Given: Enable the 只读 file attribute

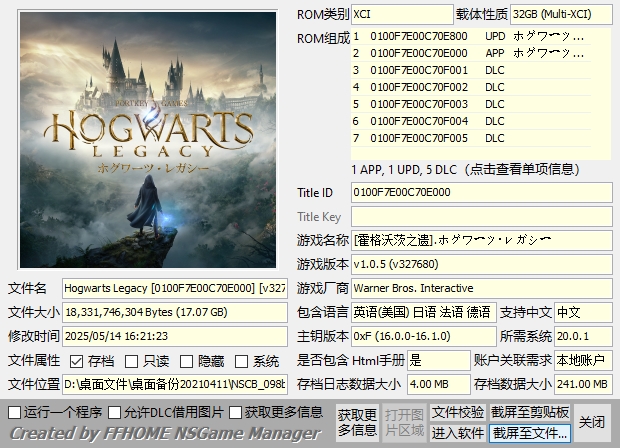Looking at the screenshot, I should pos(131,361).
